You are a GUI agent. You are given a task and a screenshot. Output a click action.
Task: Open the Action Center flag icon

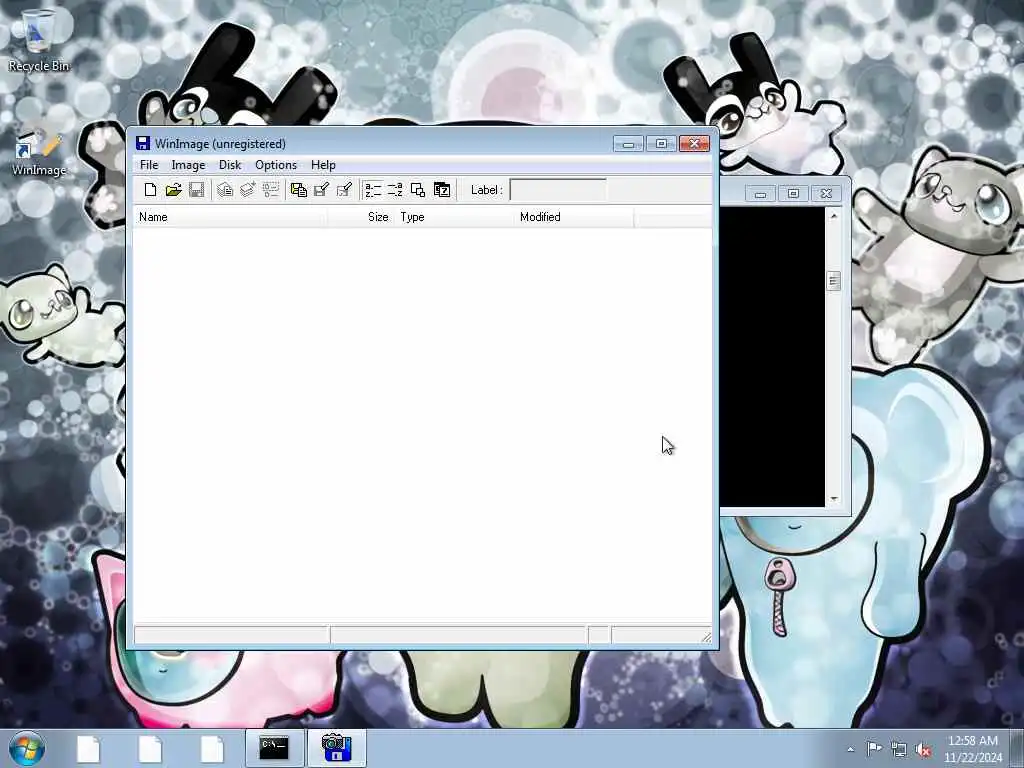[874, 749]
